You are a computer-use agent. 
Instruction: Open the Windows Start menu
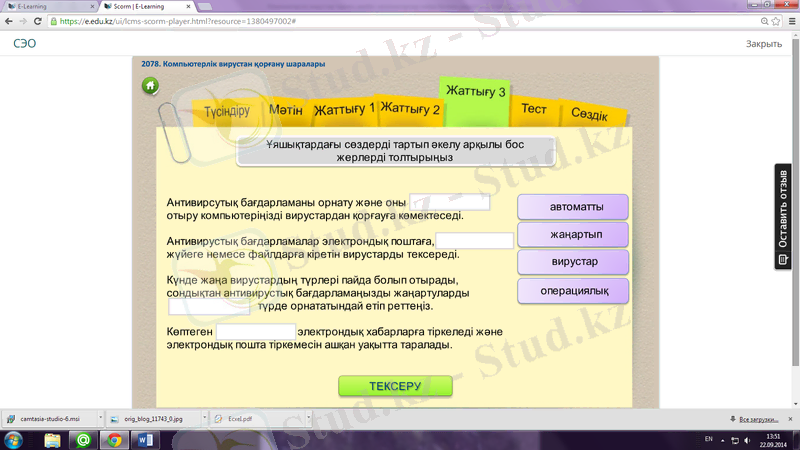(x=14, y=439)
